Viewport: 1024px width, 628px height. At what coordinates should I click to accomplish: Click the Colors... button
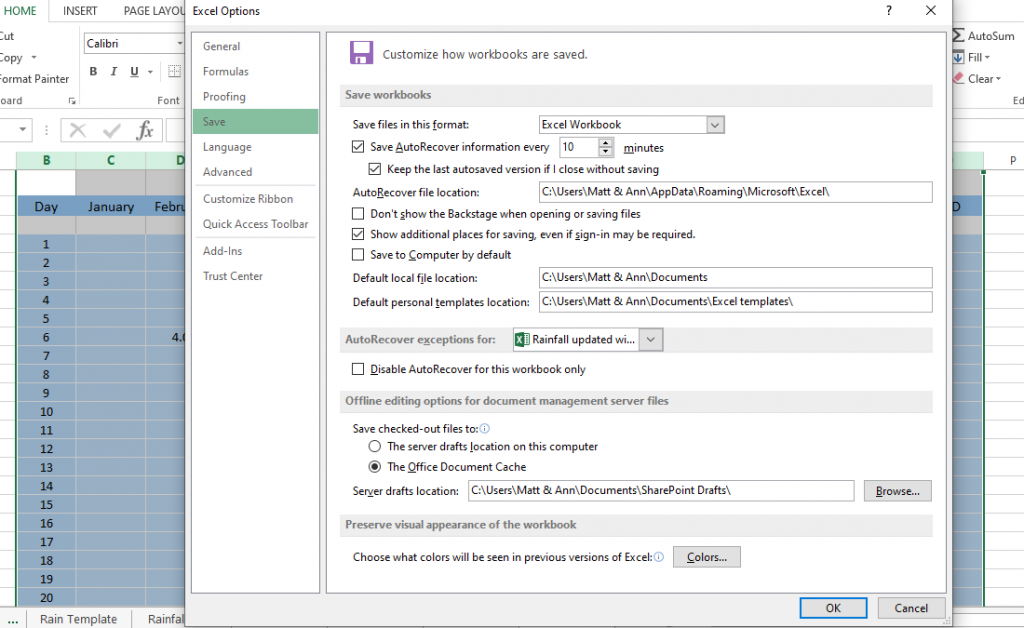point(707,557)
